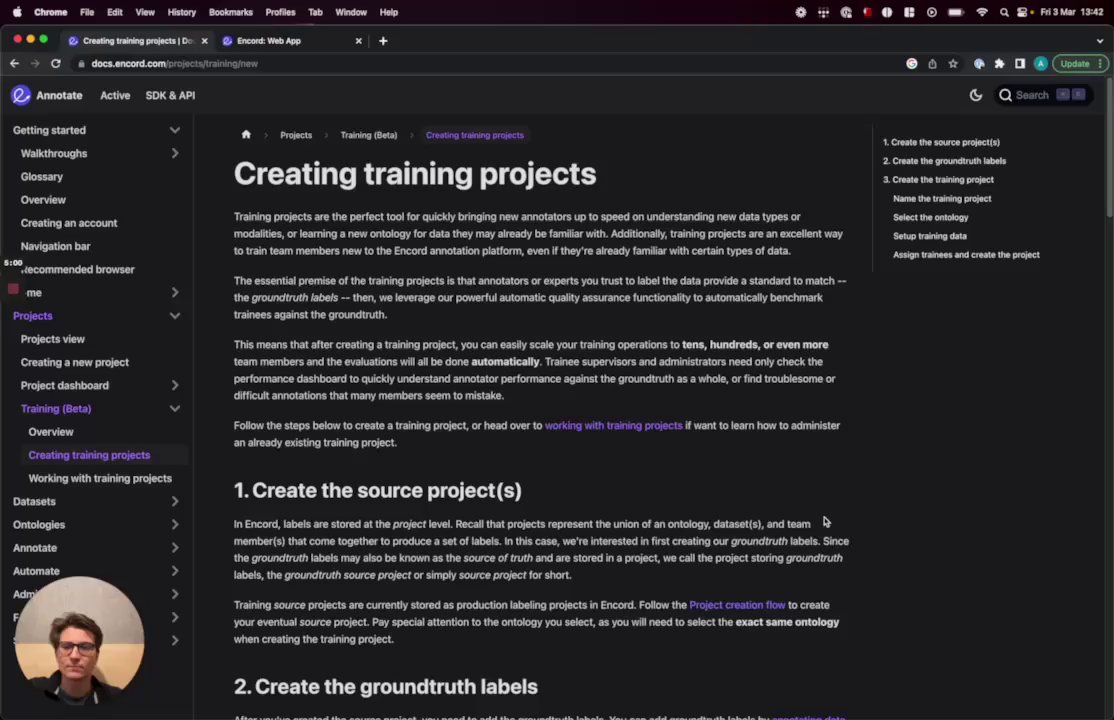Screen dimensions: 1114x720
Task: Switch to Encord: Web App tab
Action: pos(286,41)
